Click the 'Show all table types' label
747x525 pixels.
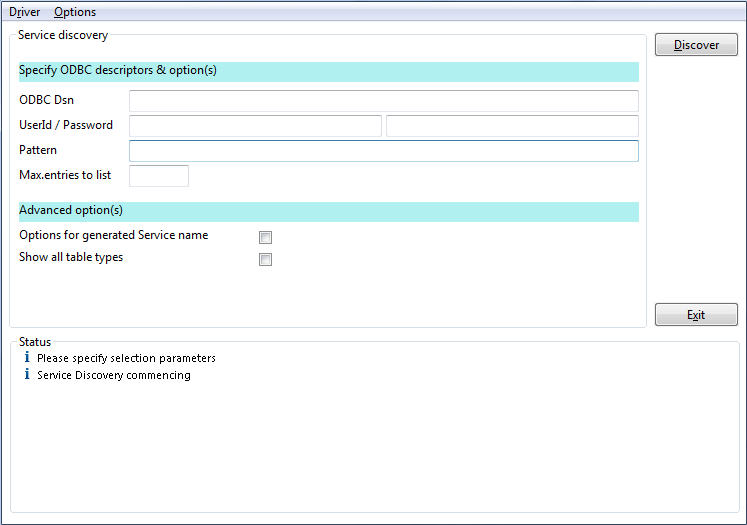tap(71, 257)
